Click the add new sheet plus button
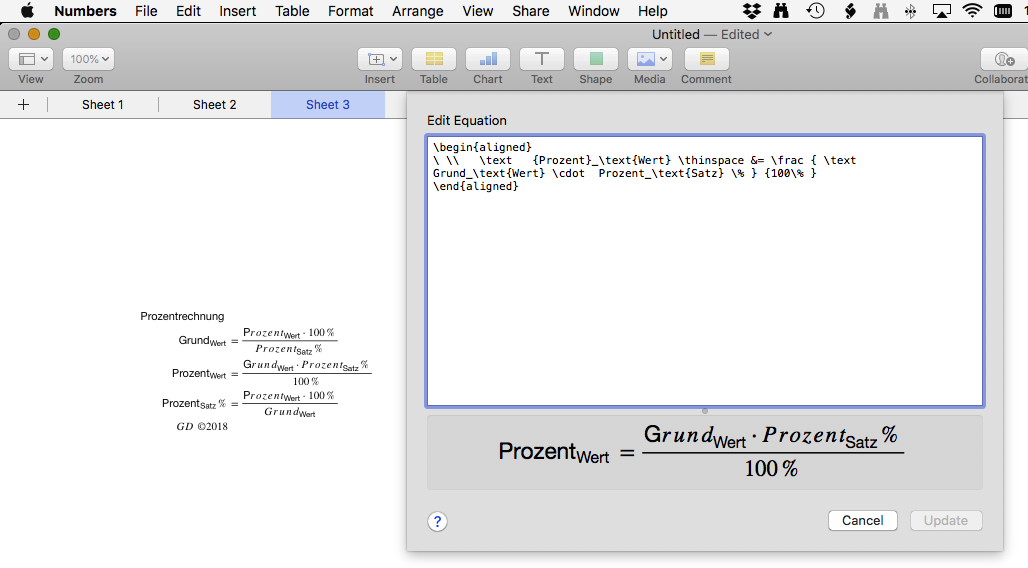This screenshot has height=568, width=1028. (24, 104)
